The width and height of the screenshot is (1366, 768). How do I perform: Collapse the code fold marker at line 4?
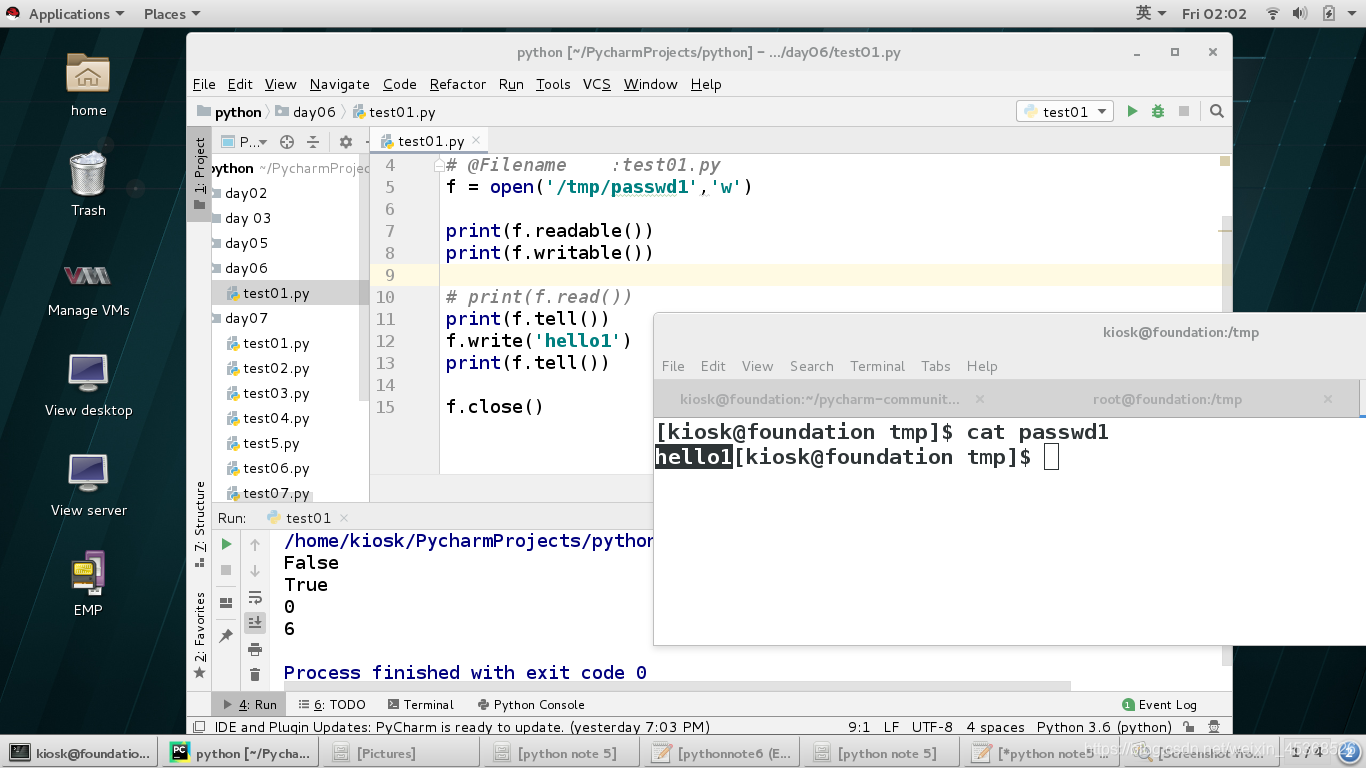coord(439,166)
